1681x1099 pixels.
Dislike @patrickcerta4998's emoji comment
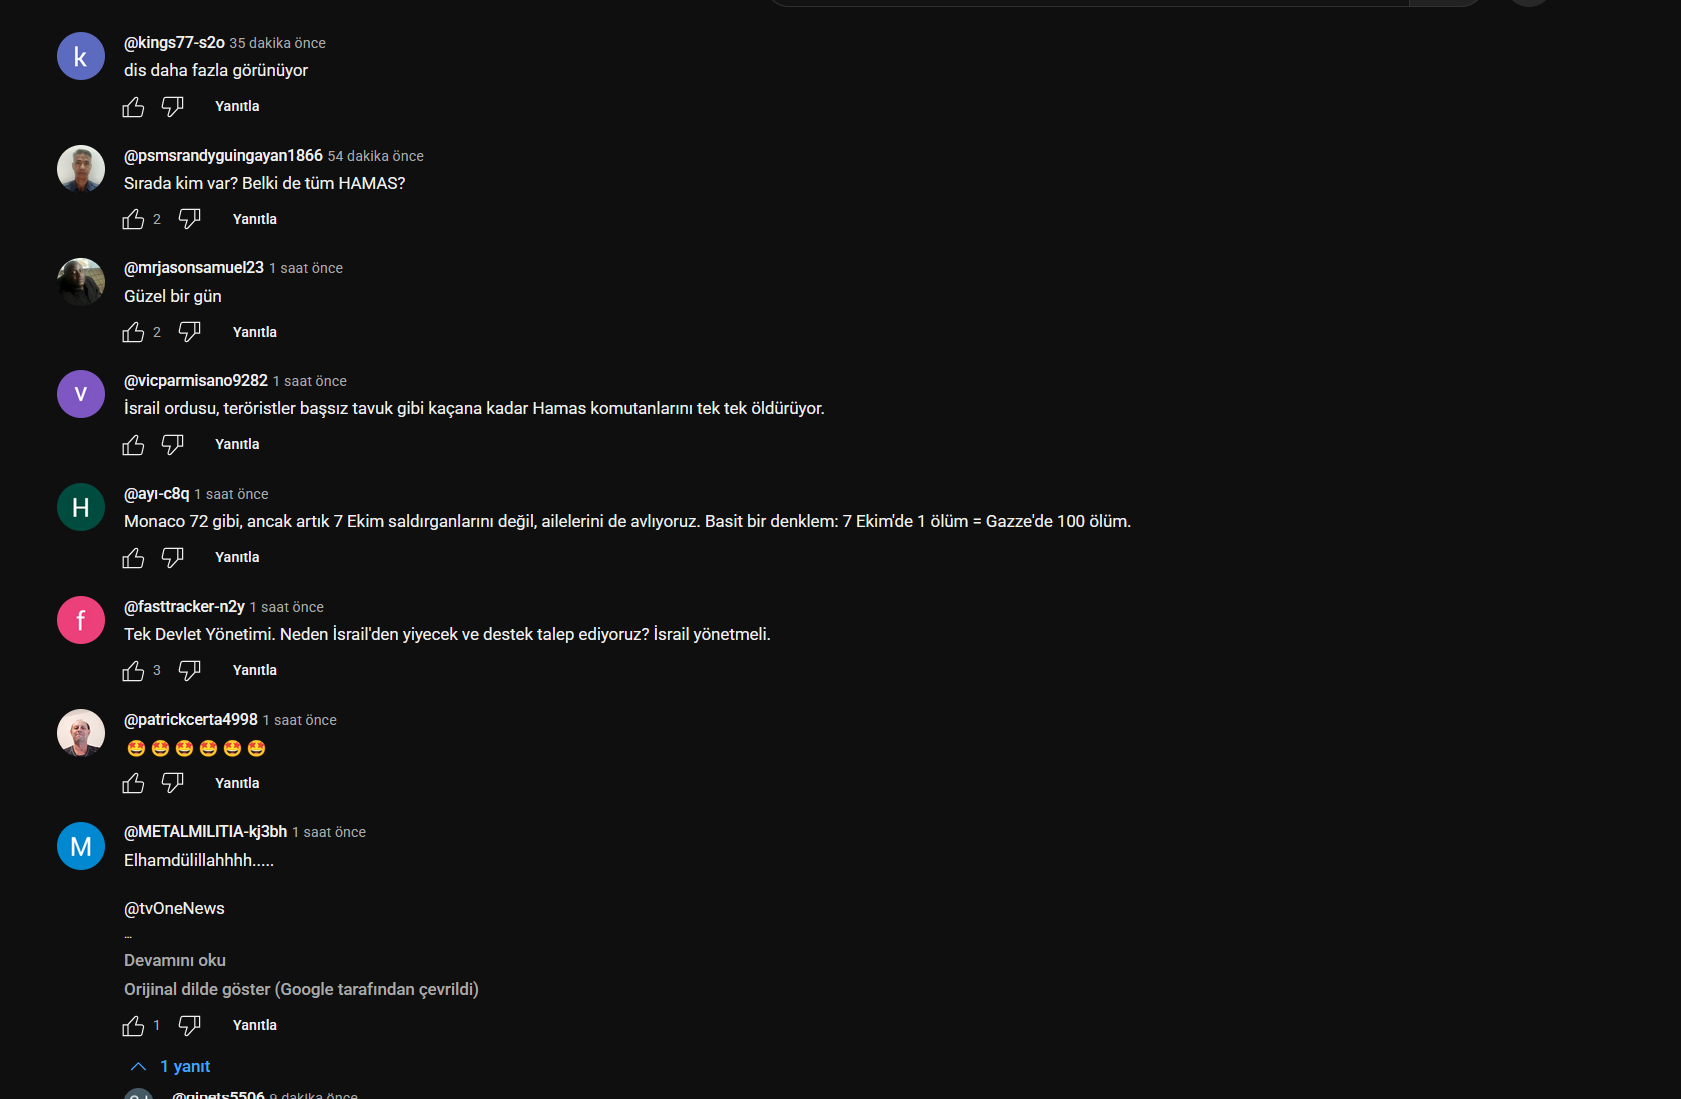coord(173,783)
